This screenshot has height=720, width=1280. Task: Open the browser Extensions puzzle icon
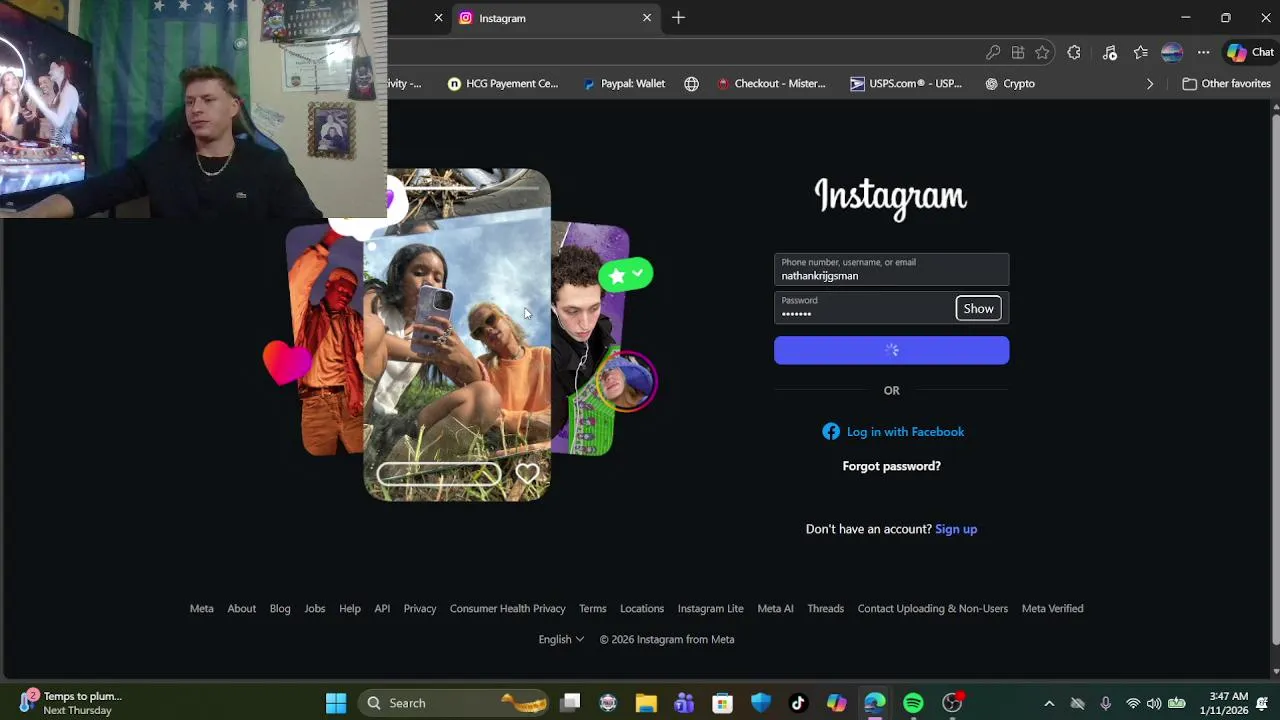coord(1074,53)
